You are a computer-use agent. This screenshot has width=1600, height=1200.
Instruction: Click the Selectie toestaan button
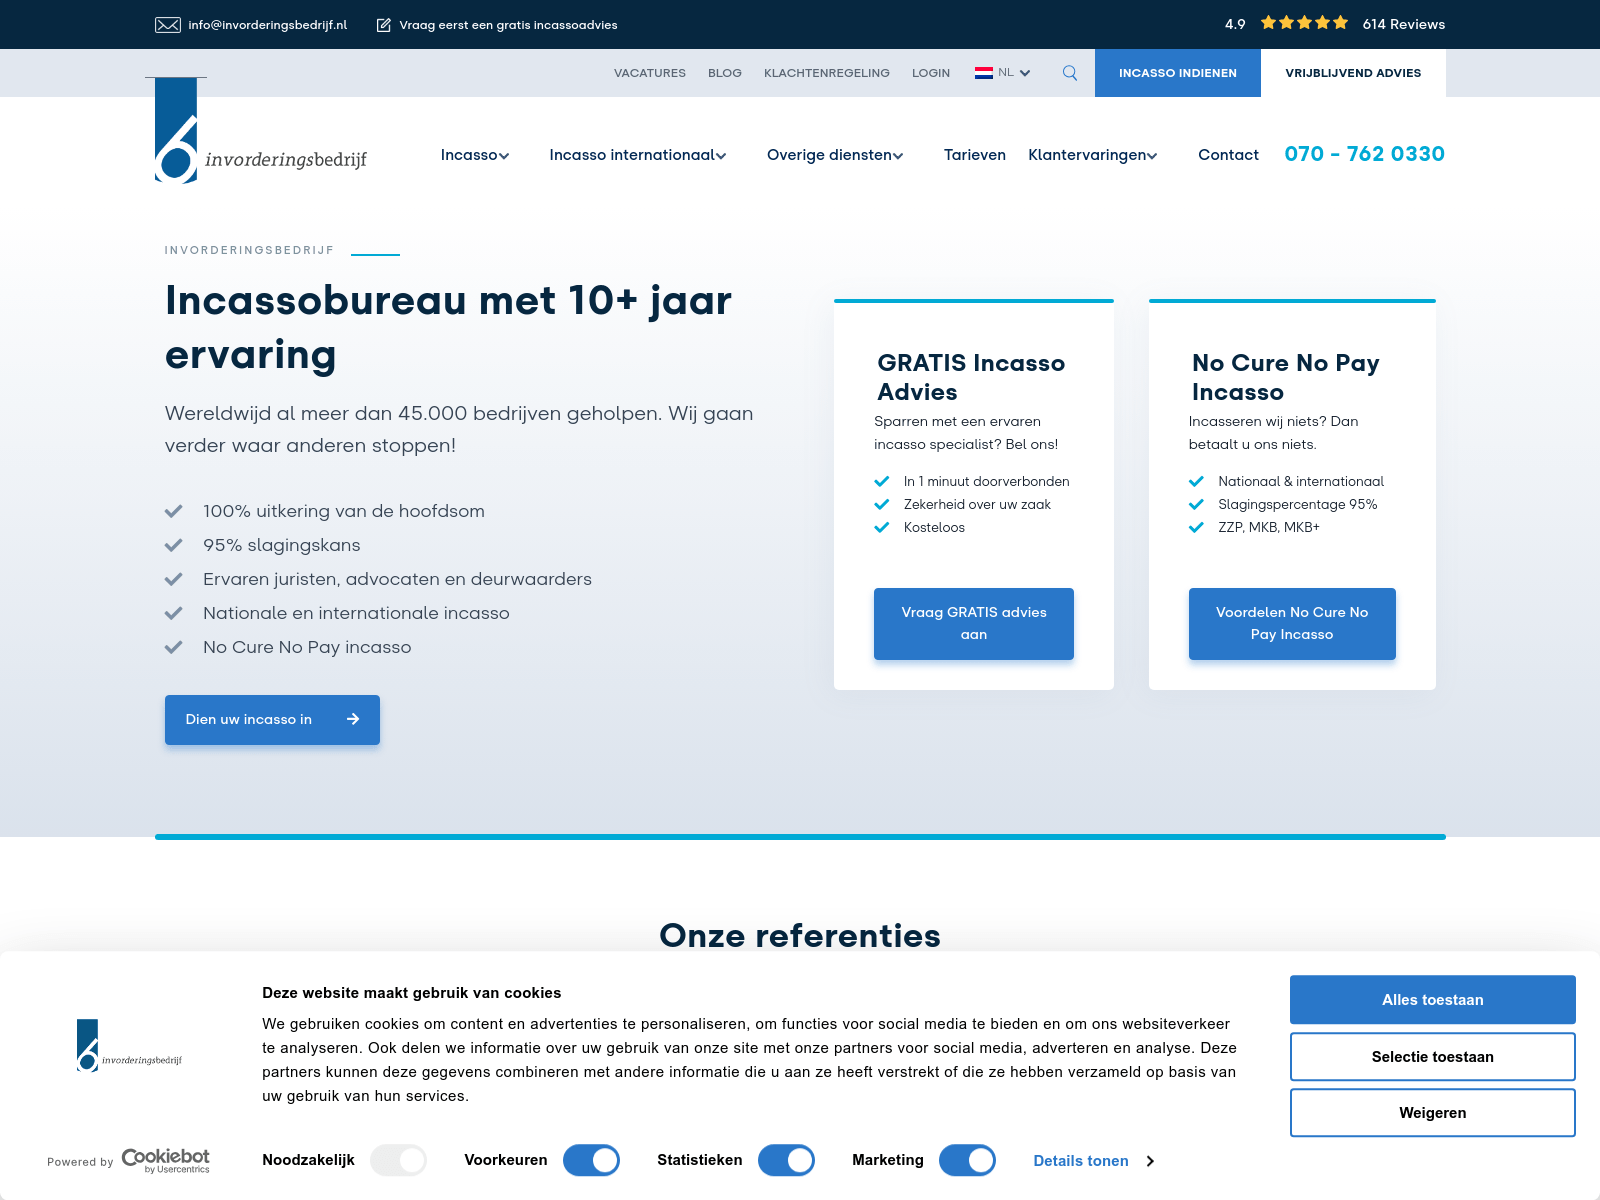[x=1433, y=1057]
